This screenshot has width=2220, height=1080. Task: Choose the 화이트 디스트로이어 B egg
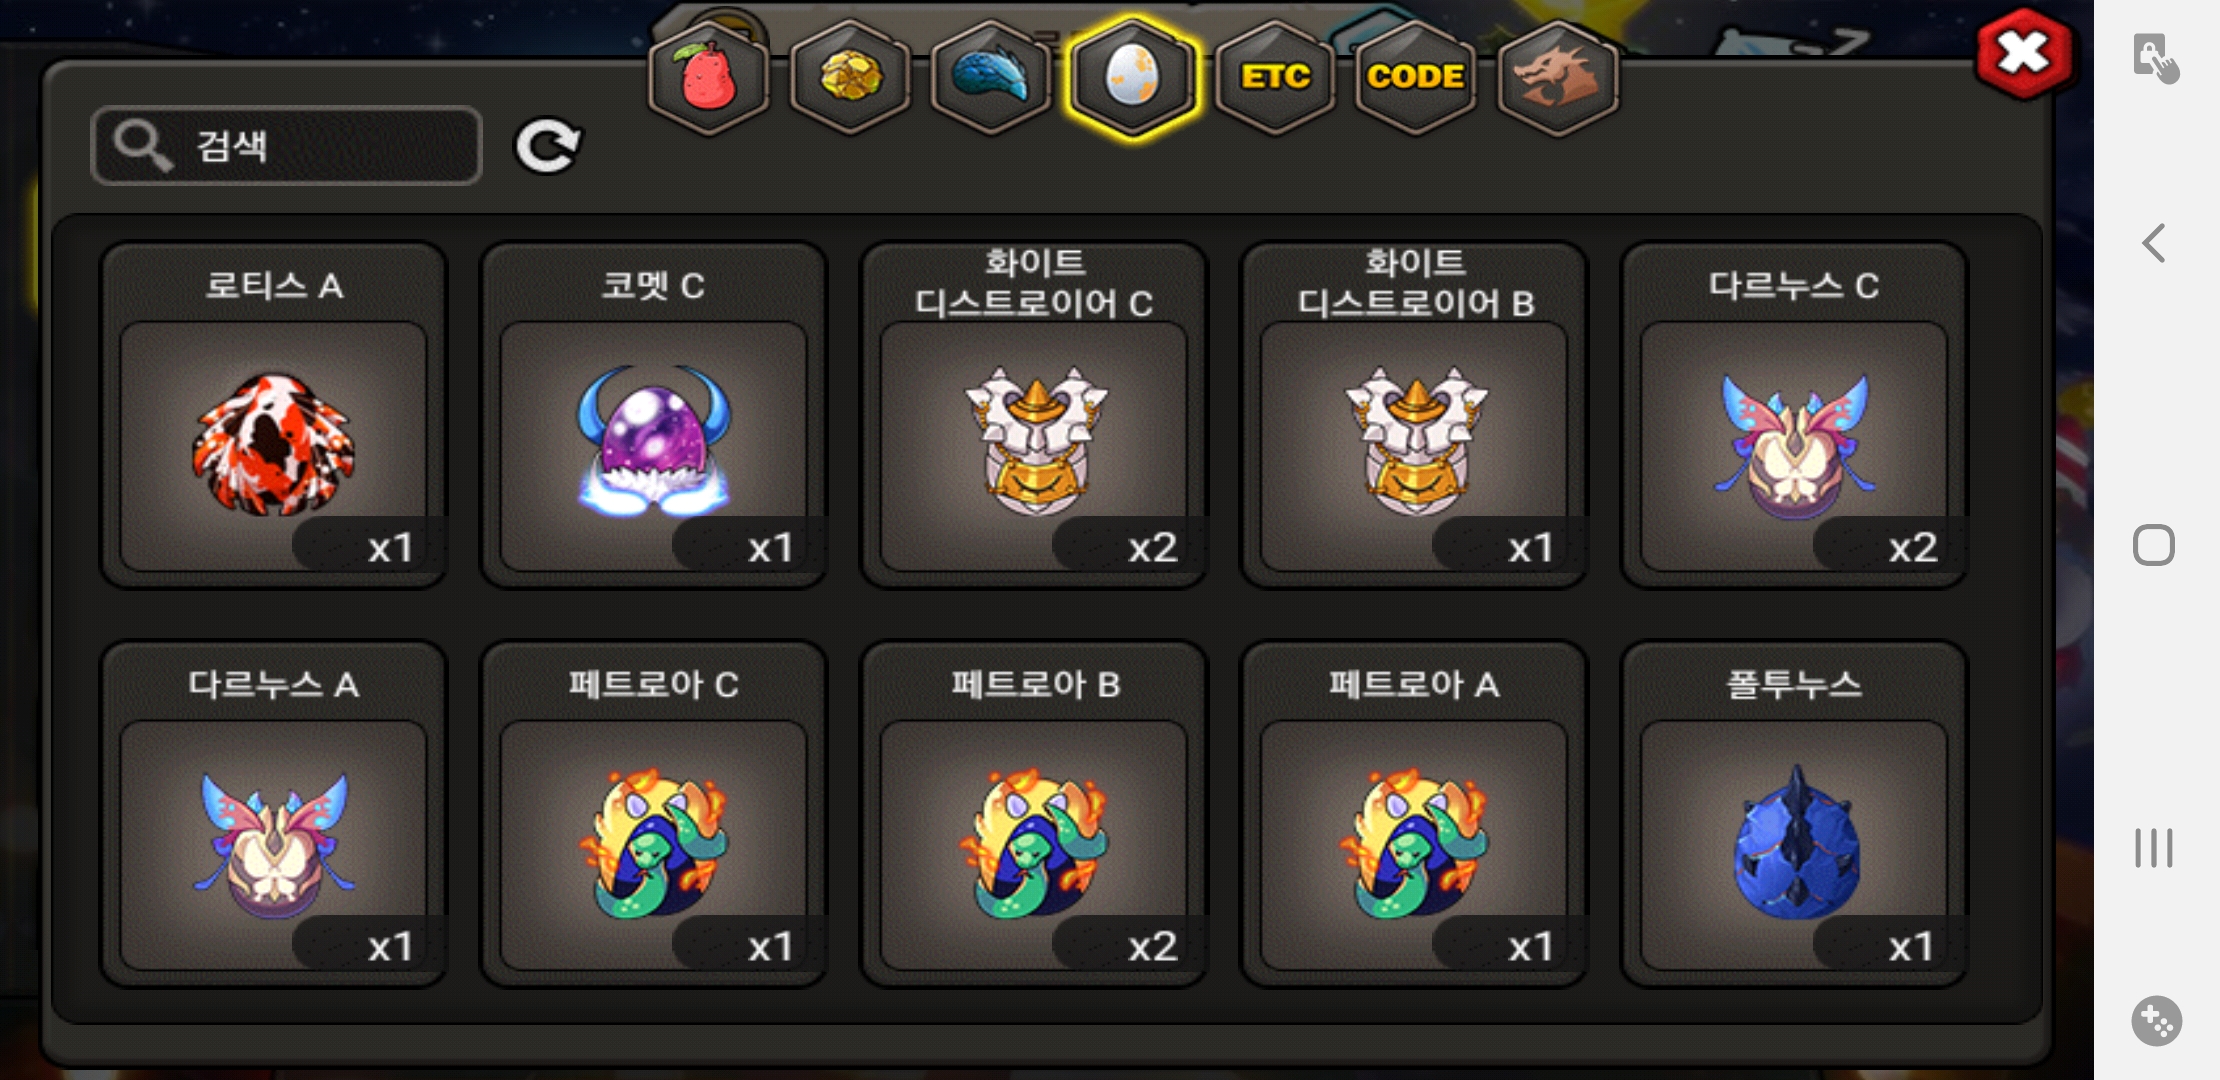[x=1414, y=415]
